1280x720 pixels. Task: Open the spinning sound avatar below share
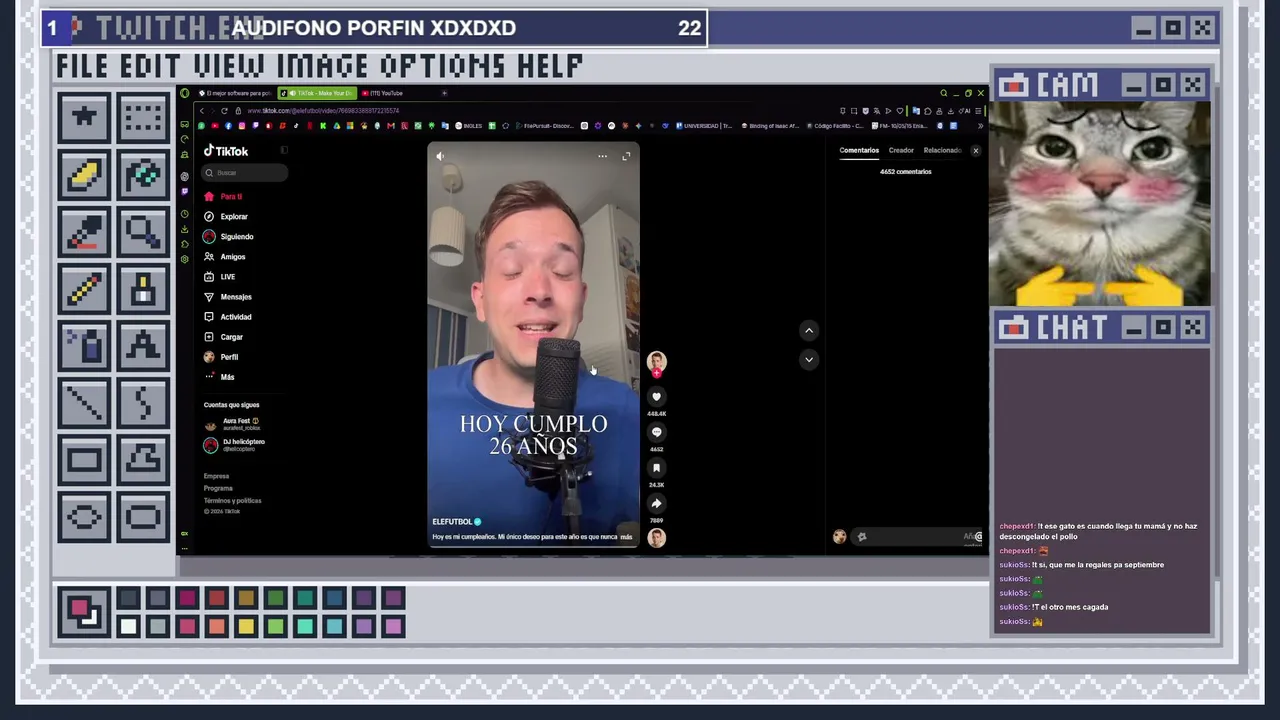pyautogui.click(x=656, y=538)
